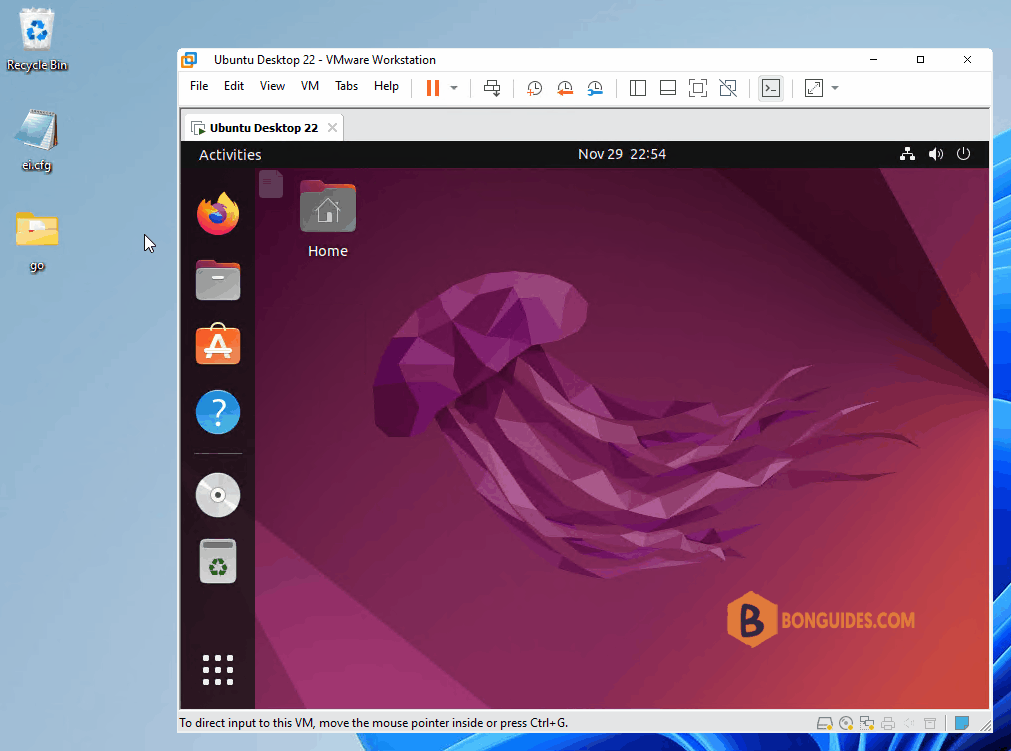Click the stretch guest display icon
This screenshot has width=1011, height=751.
[x=814, y=88]
